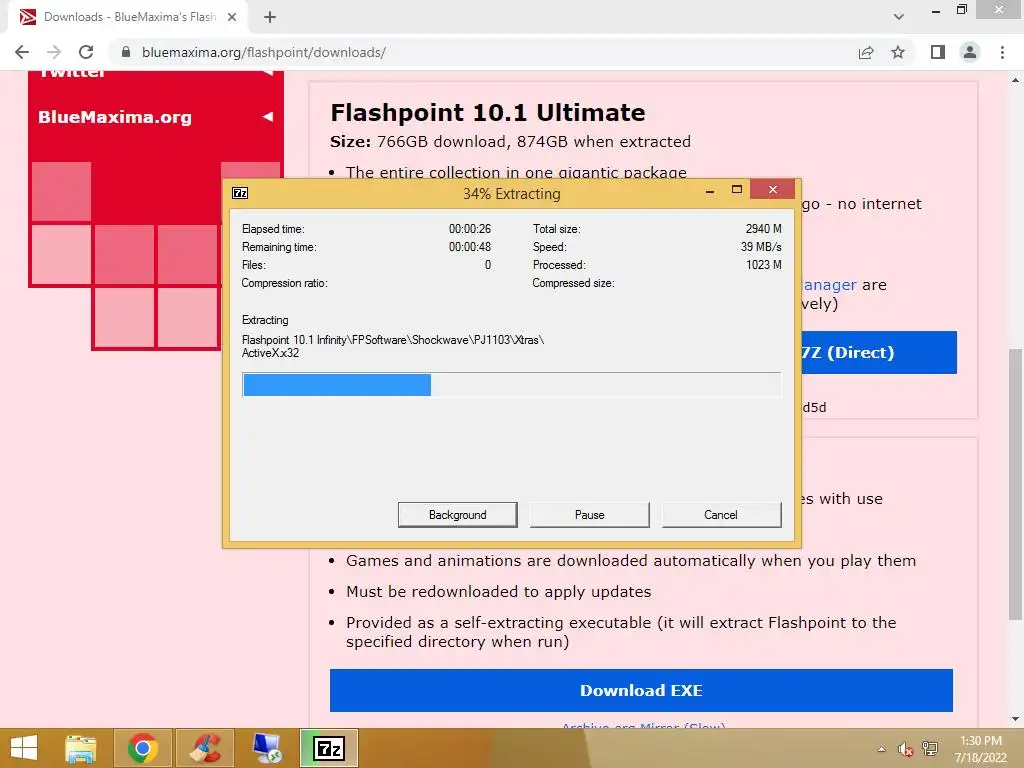The width and height of the screenshot is (1024, 768).
Task: Open the tab search chevron in Chrome
Action: pyautogui.click(x=899, y=17)
